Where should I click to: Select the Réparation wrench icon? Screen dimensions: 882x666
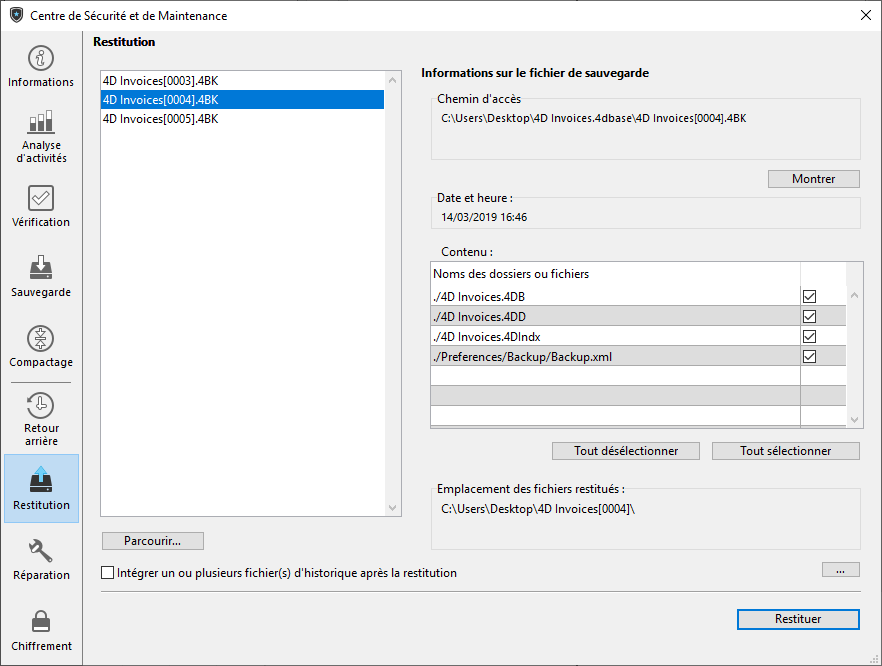[x=41, y=551]
